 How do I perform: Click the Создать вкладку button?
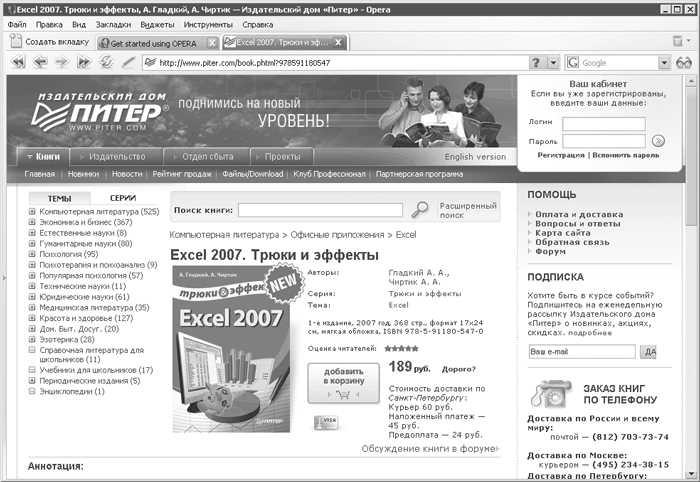pos(48,42)
